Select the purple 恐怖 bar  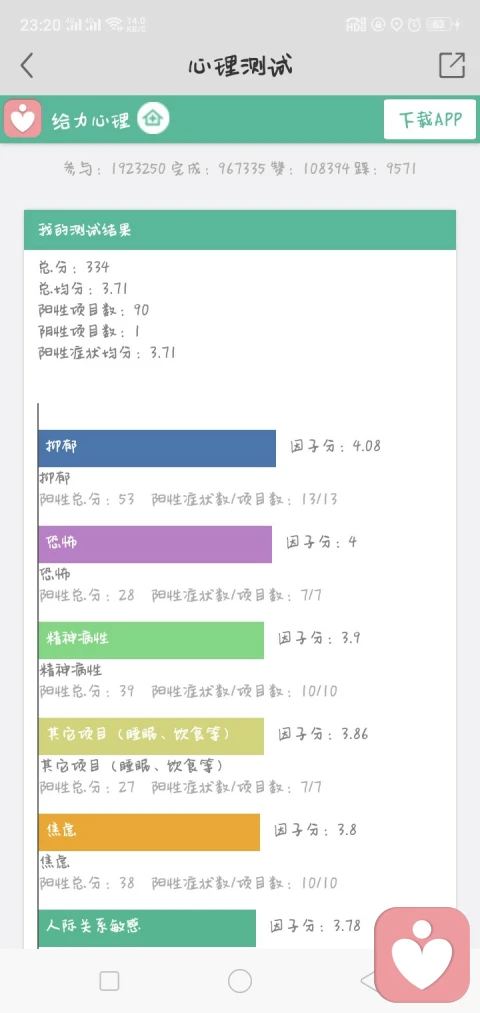(155, 544)
